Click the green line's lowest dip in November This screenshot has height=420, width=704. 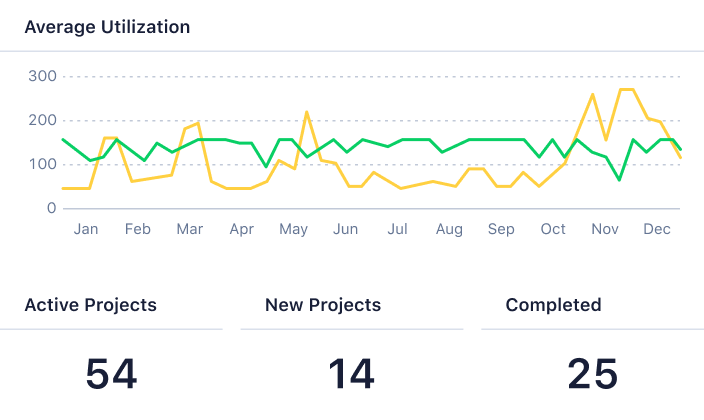pyautogui.click(x=619, y=179)
